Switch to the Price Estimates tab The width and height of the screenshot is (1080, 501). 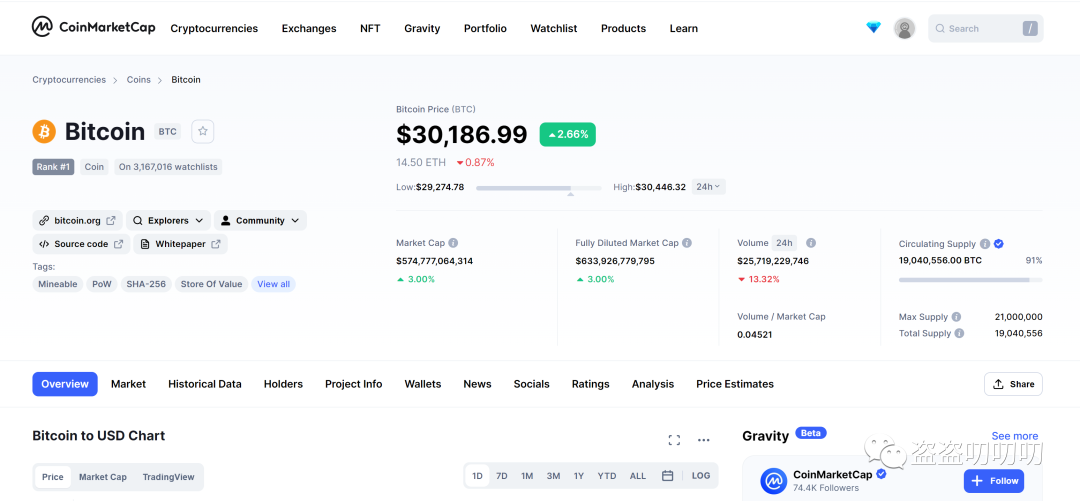coord(735,384)
